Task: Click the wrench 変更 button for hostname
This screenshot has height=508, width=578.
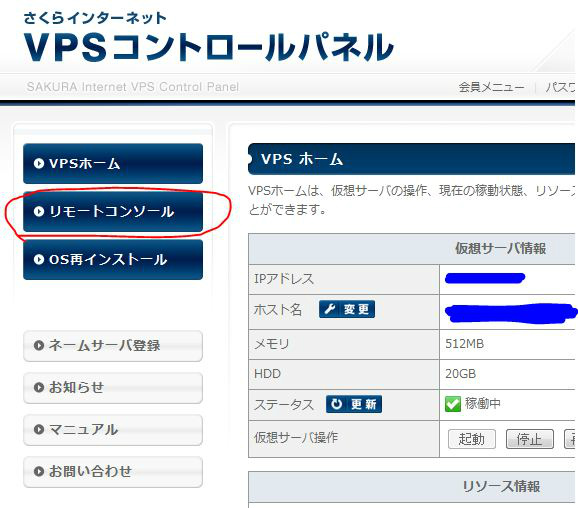Action: [x=347, y=309]
